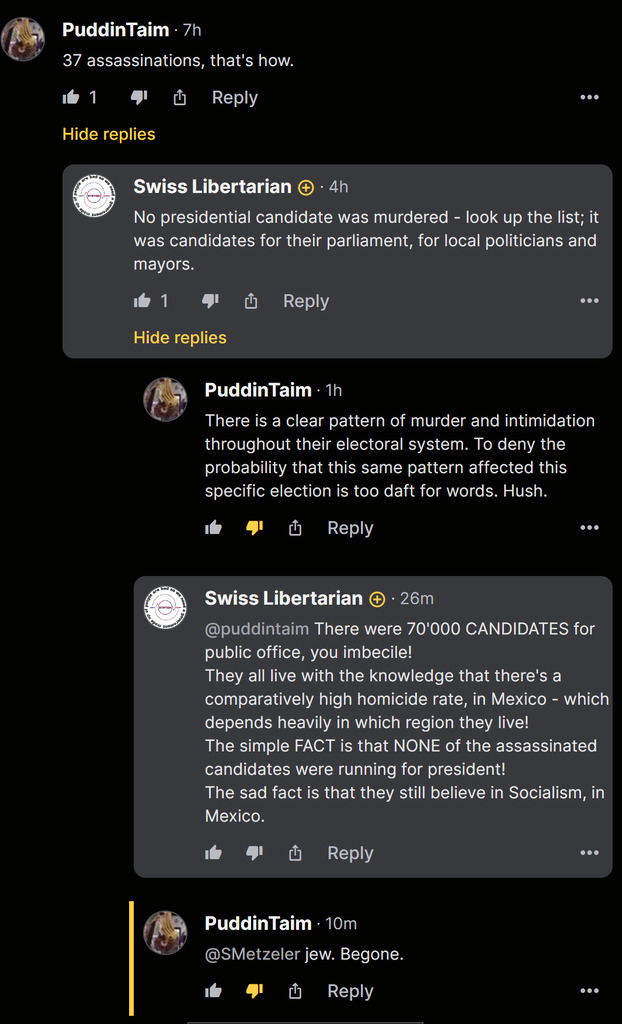Share PuddinTaim's 10m reply
This screenshot has width=622, height=1024.
point(295,991)
